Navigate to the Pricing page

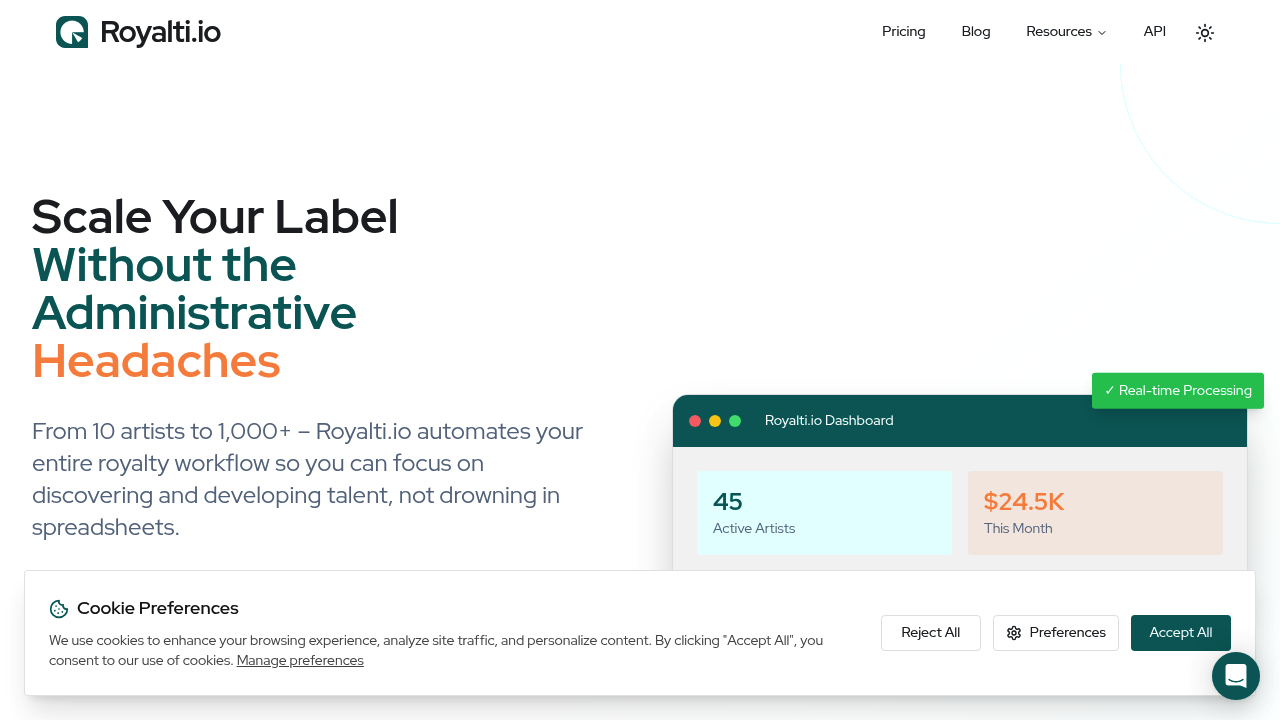click(903, 31)
